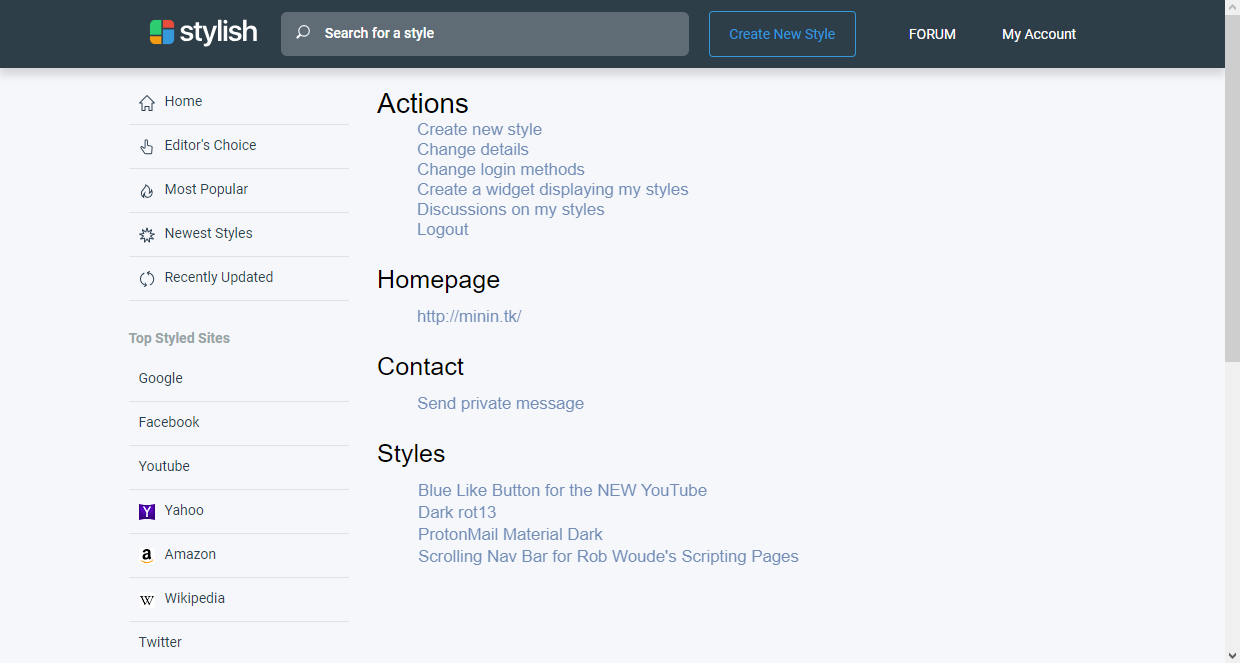Open Scrolling Nav Bar for Rob Woude's style

(x=608, y=556)
